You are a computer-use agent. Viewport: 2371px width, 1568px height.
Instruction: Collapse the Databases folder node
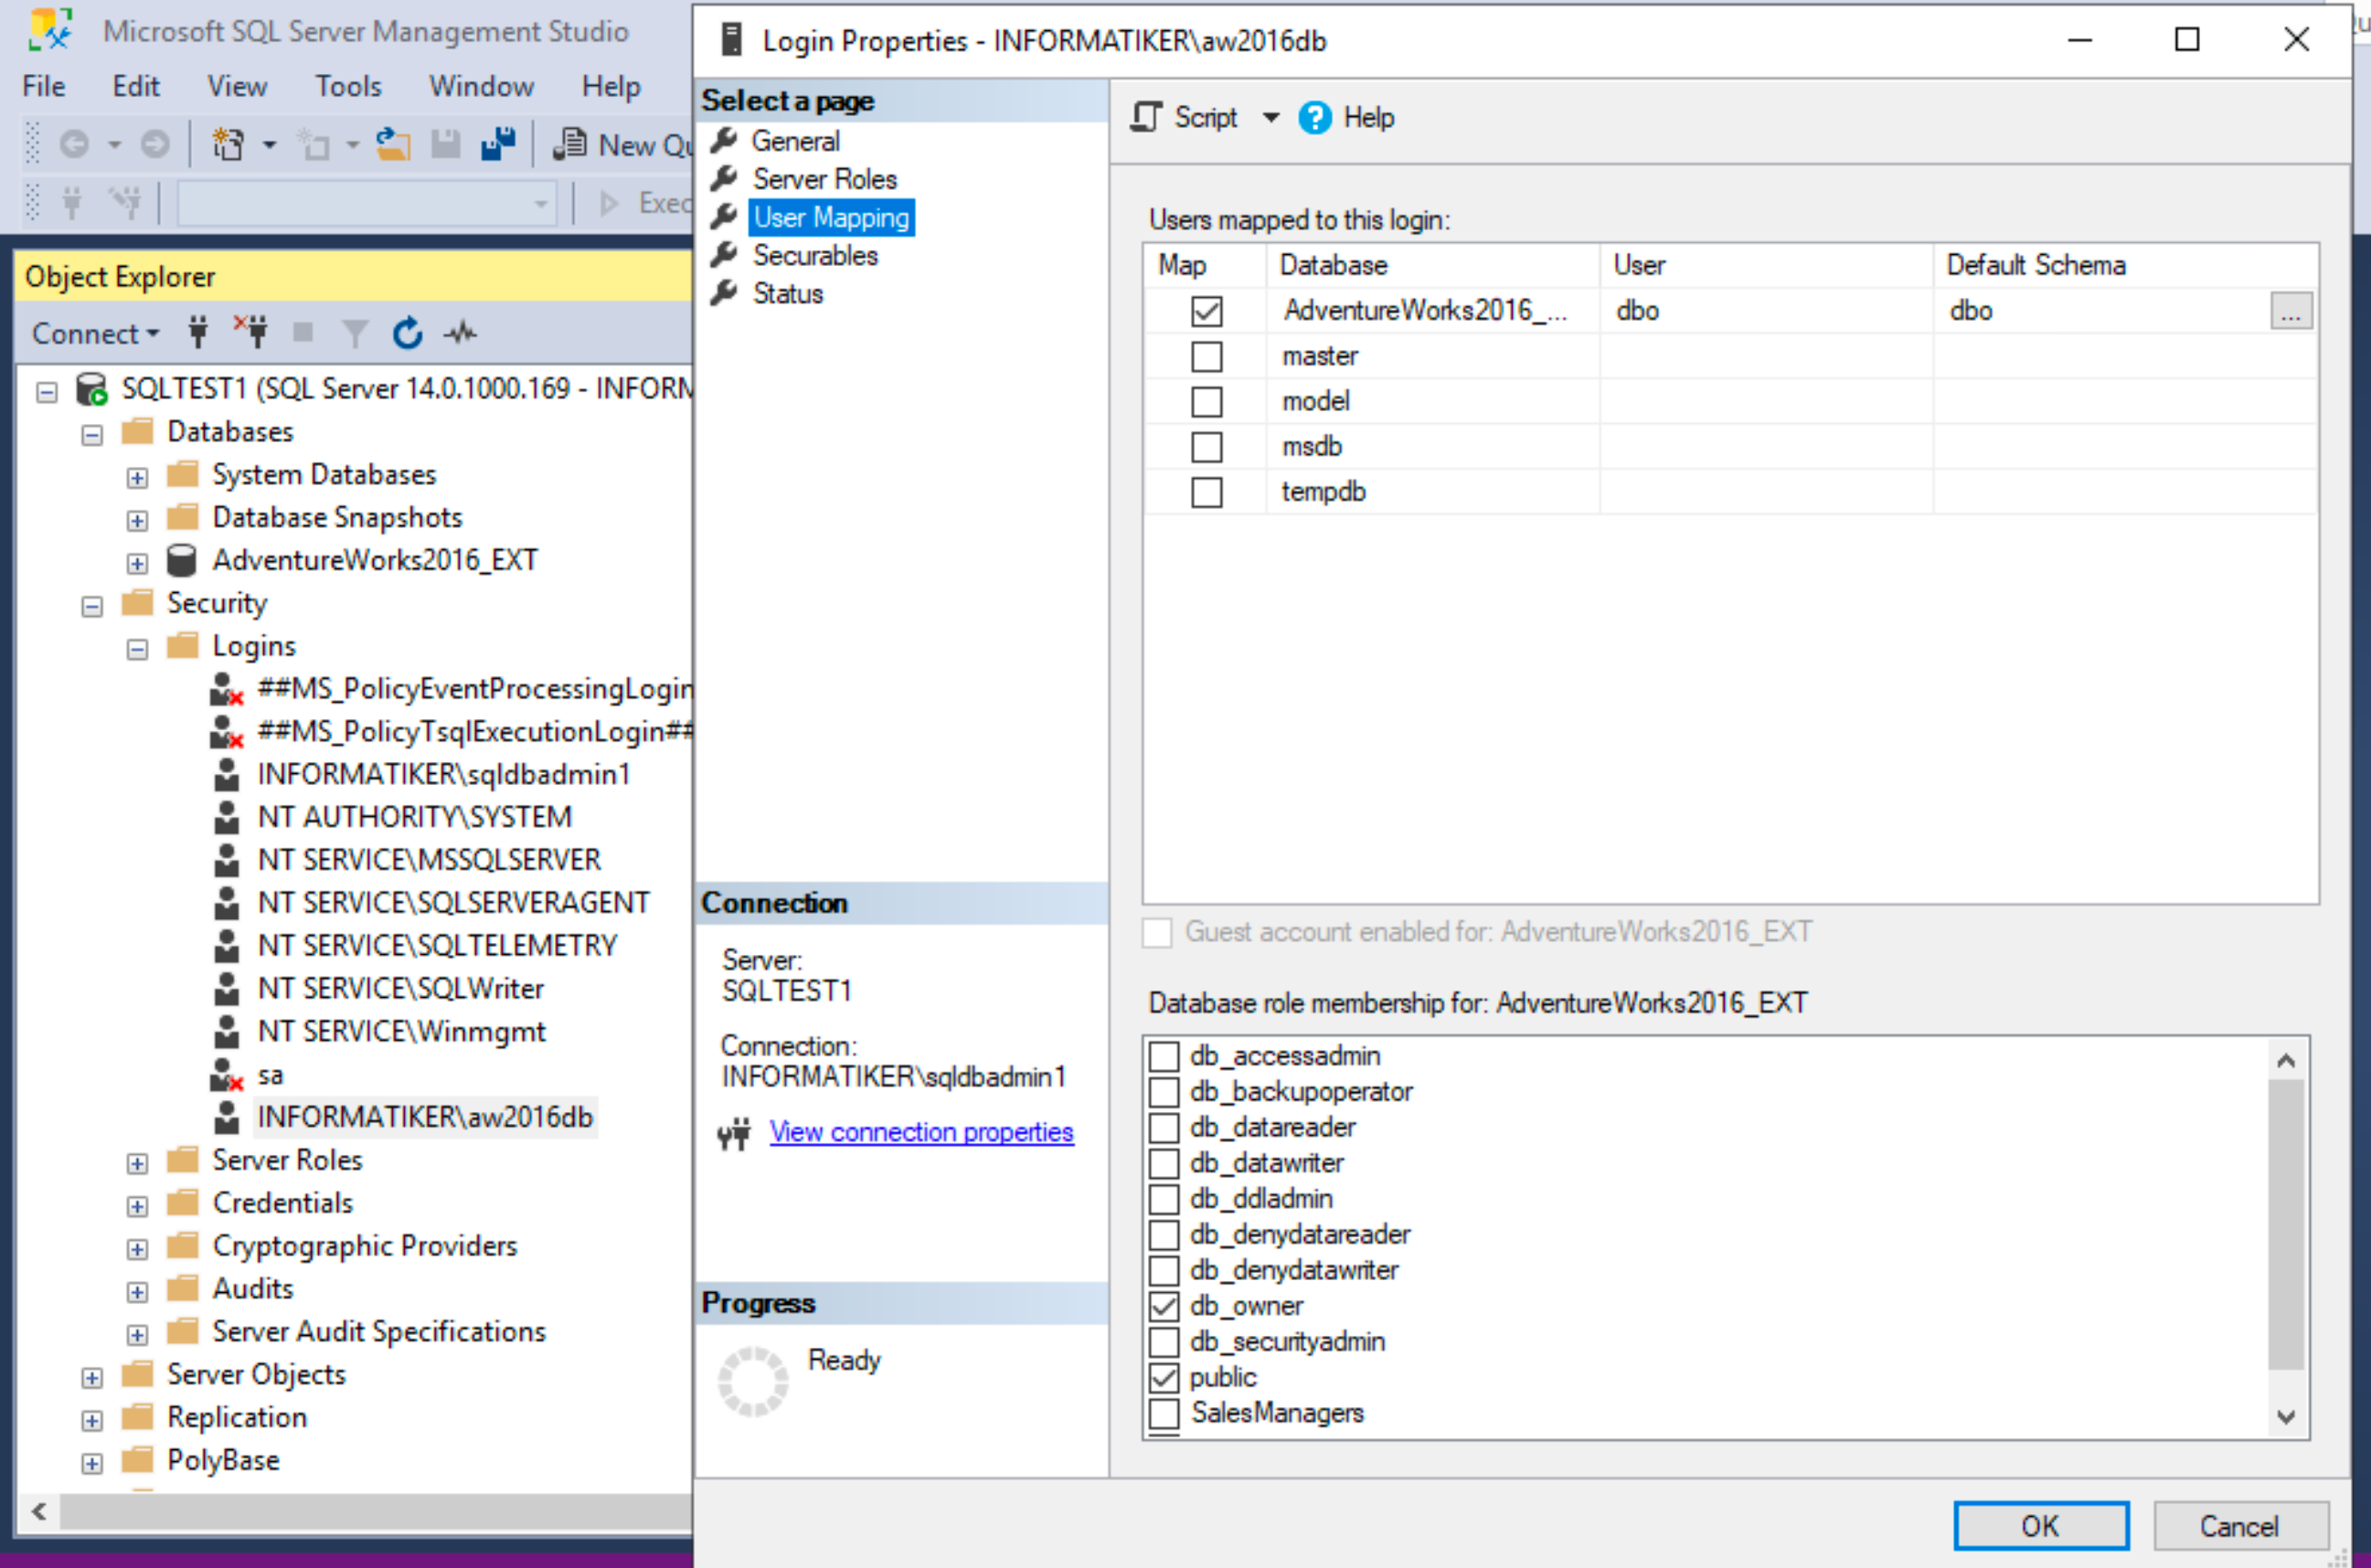click(x=92, y=434)
